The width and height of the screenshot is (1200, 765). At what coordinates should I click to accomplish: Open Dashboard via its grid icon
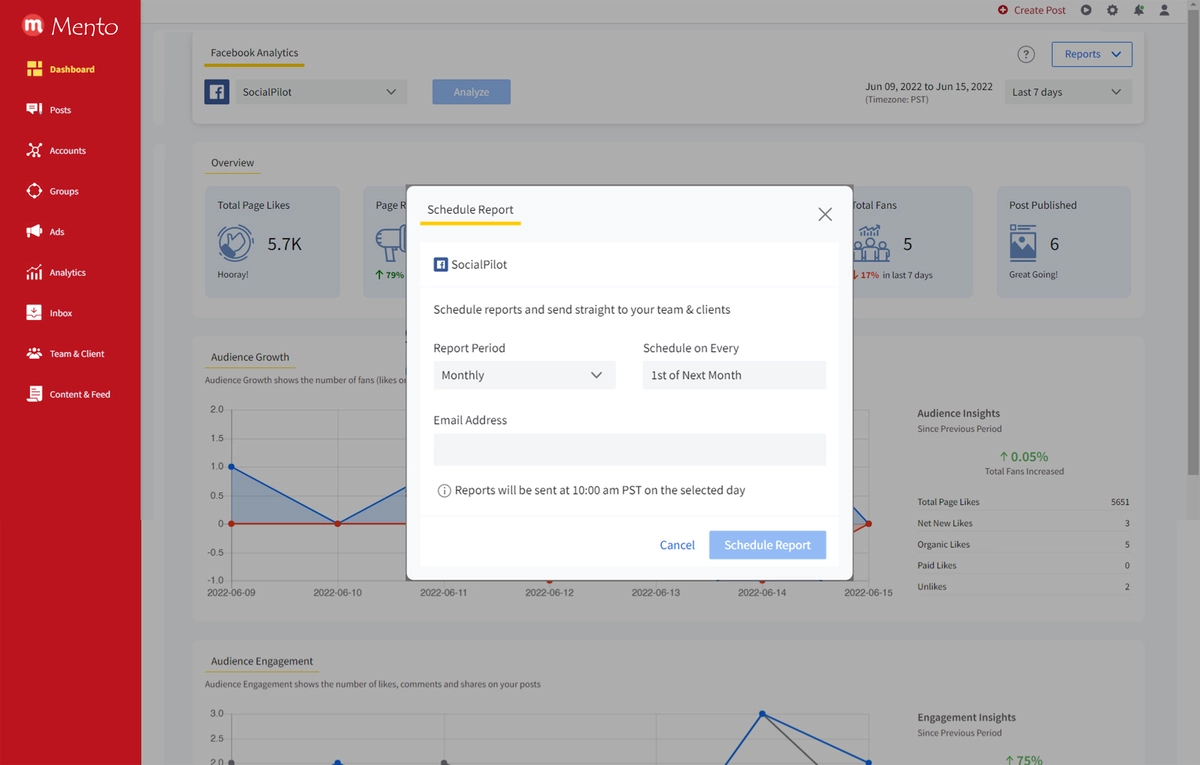pyautogui.click(x=34, y=69)
